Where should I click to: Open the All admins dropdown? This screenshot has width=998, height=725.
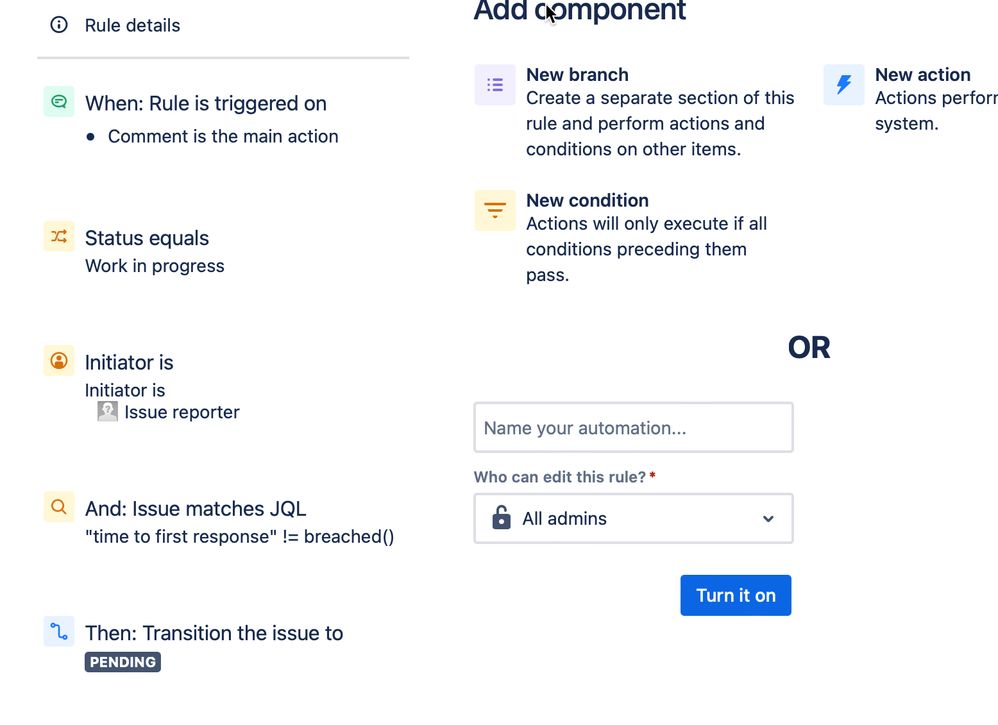(x=633, y=519)
